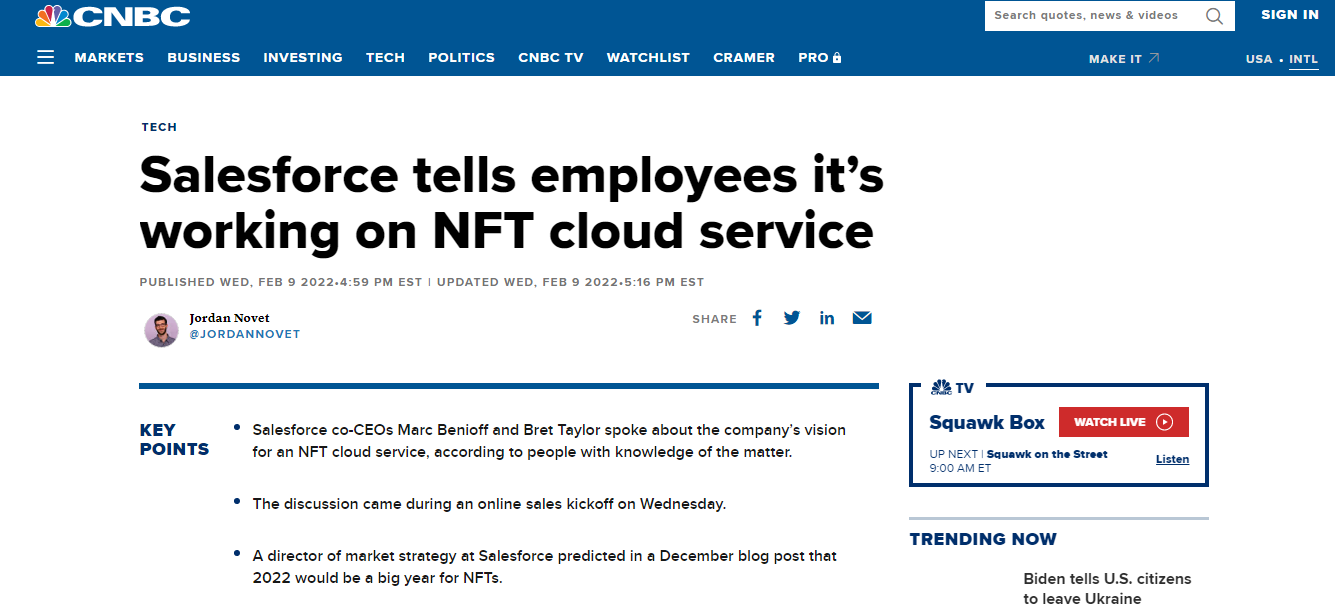Open the CNBC TV menu
1335x611 pixels.
coord(551,58)
